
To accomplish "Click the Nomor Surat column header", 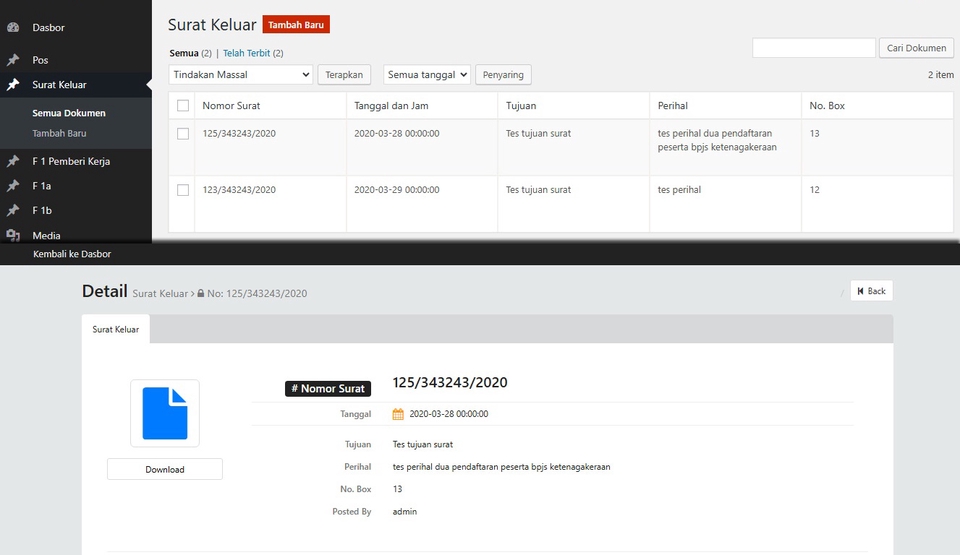I will click(231, 105).
